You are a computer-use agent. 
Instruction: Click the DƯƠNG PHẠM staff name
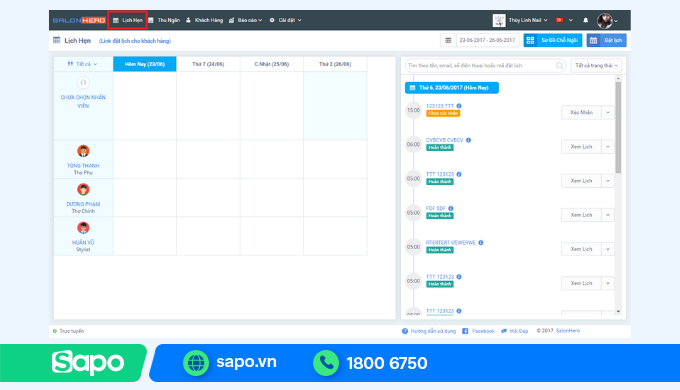tap(83, 204)
